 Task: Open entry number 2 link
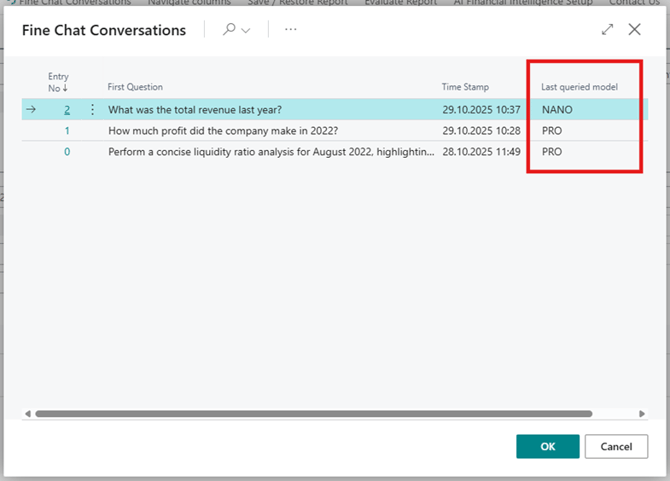pos(67,110)
